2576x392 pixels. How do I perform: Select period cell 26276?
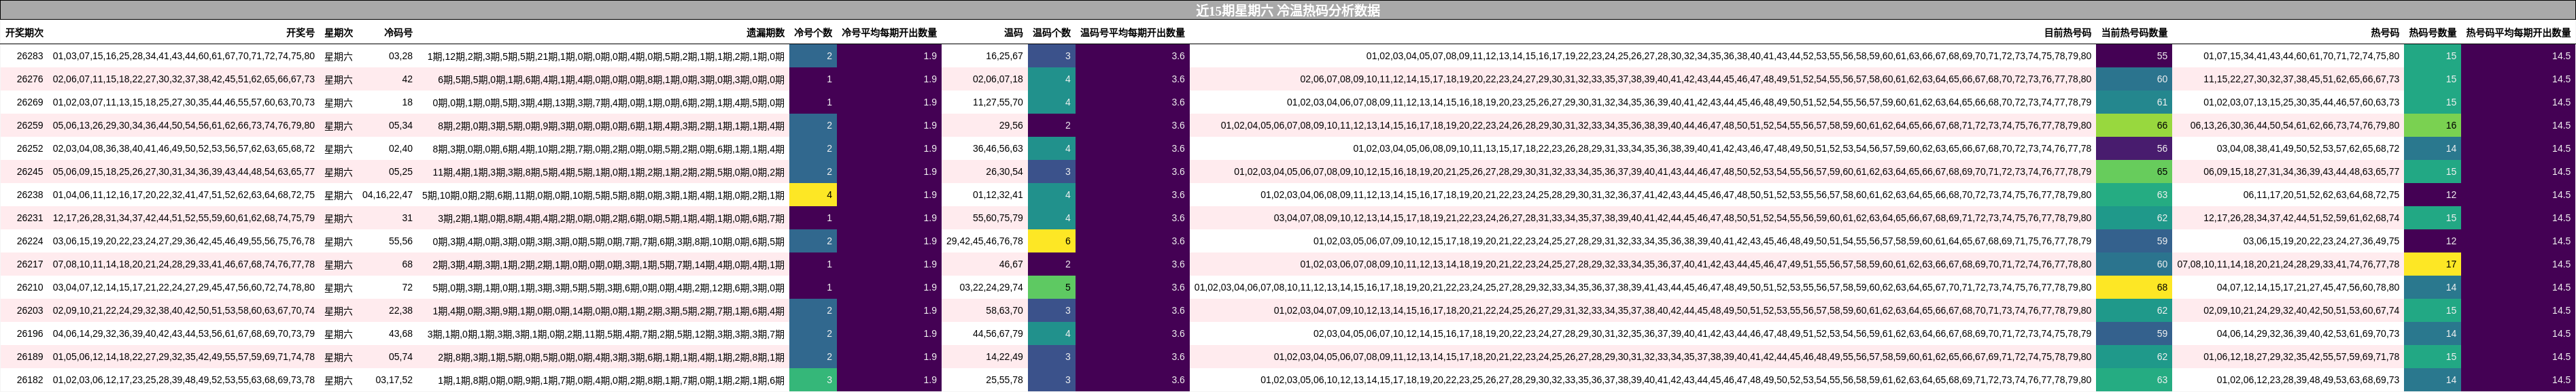[x=30, y=79]
